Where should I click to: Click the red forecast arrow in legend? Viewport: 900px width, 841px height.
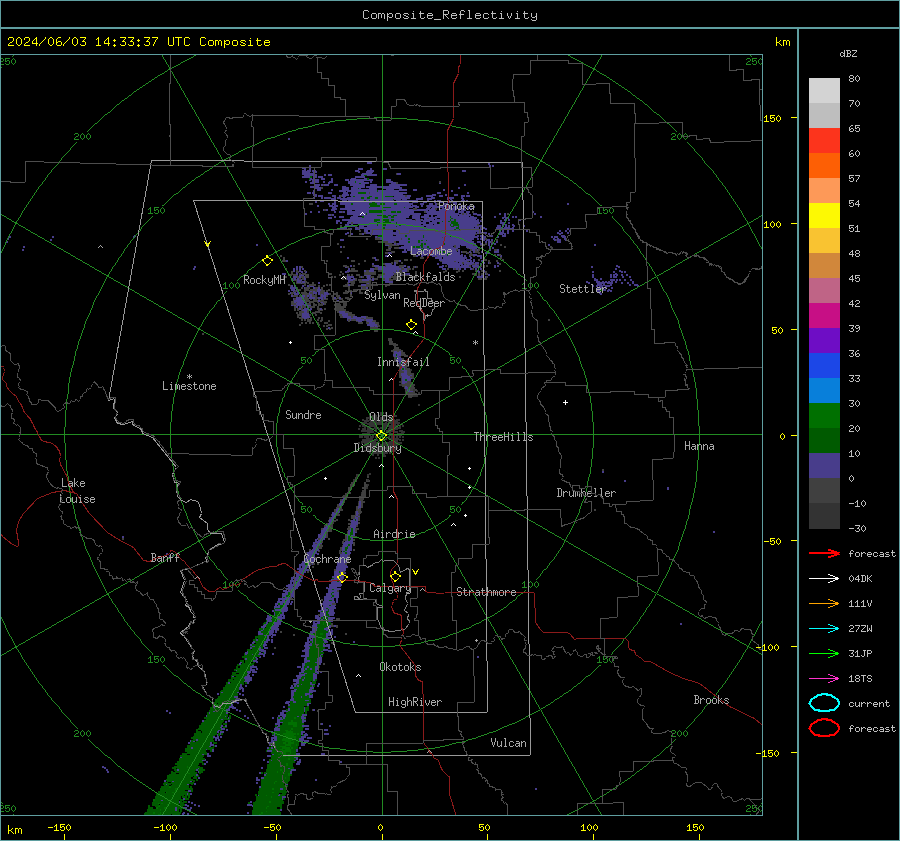click(x=824, y=553)
